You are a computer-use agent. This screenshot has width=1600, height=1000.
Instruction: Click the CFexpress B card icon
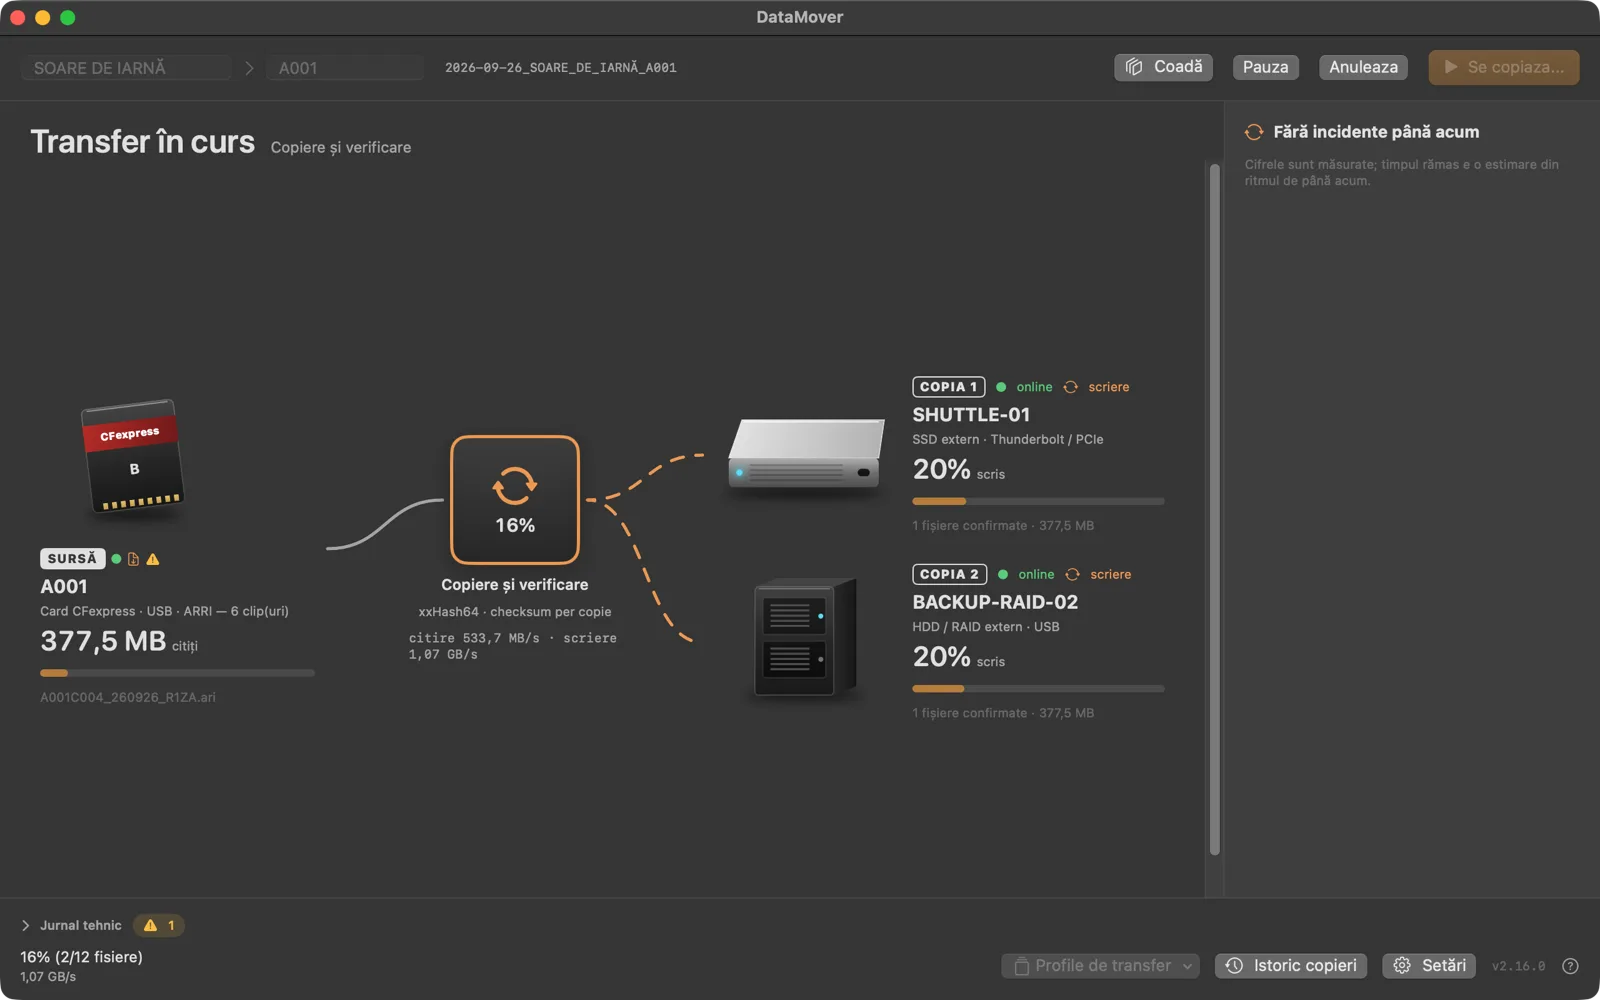(x=133, y=456)
